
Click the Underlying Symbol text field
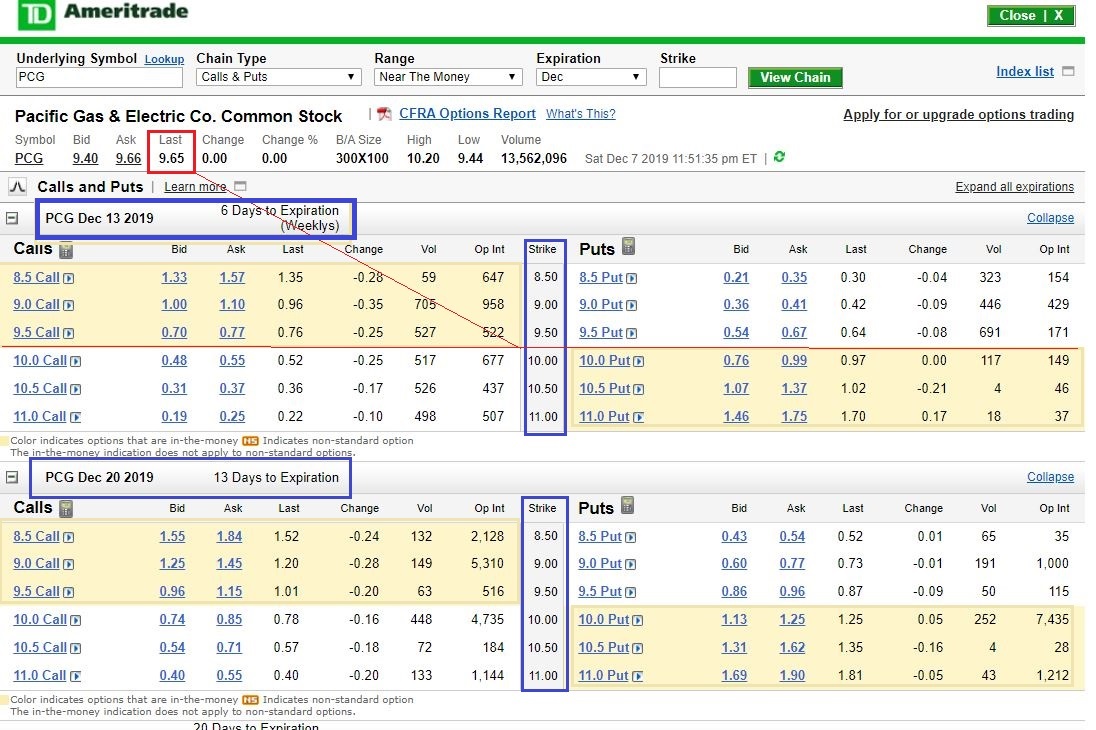[99, 77]
